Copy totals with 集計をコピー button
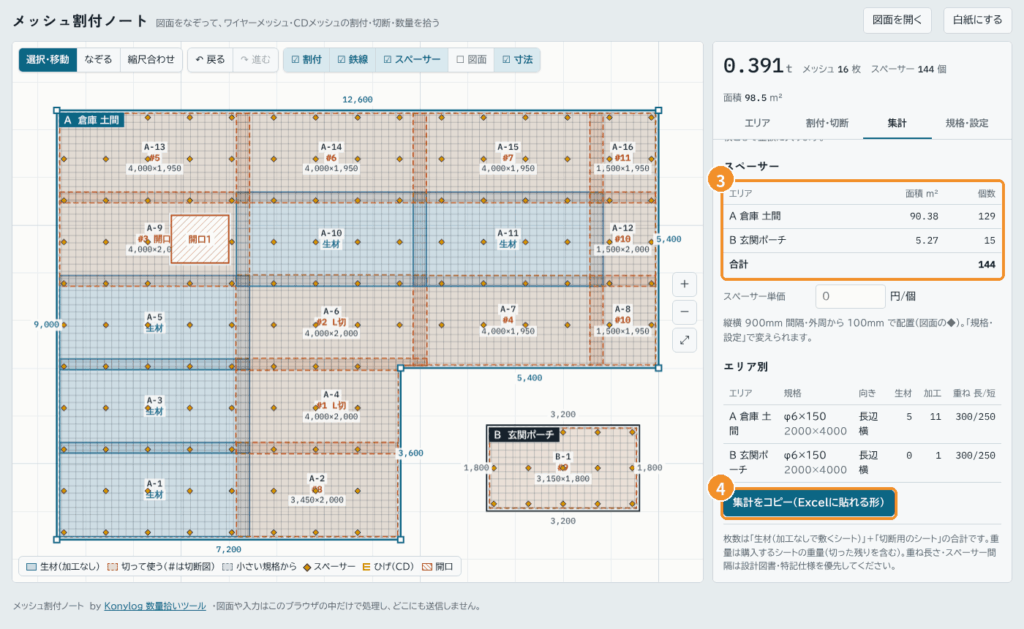 [x=808, y=502]
